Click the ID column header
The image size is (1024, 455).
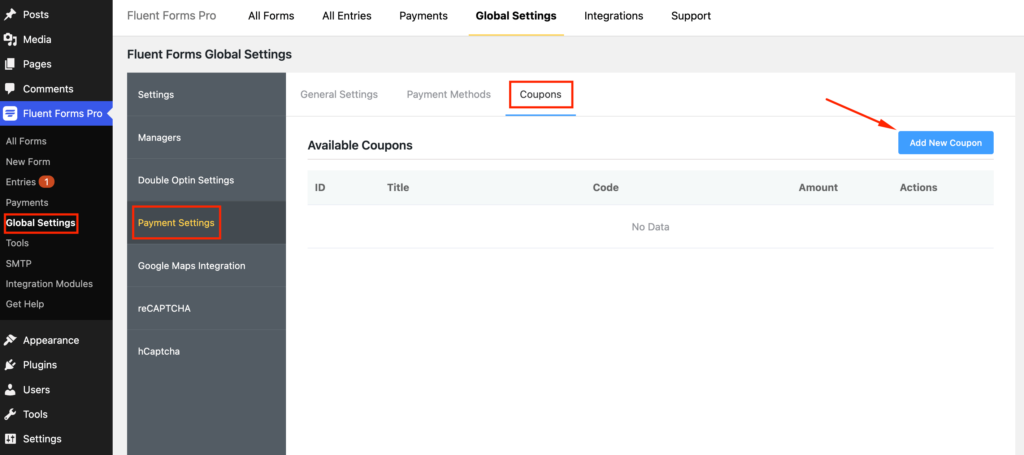(320, 187)
